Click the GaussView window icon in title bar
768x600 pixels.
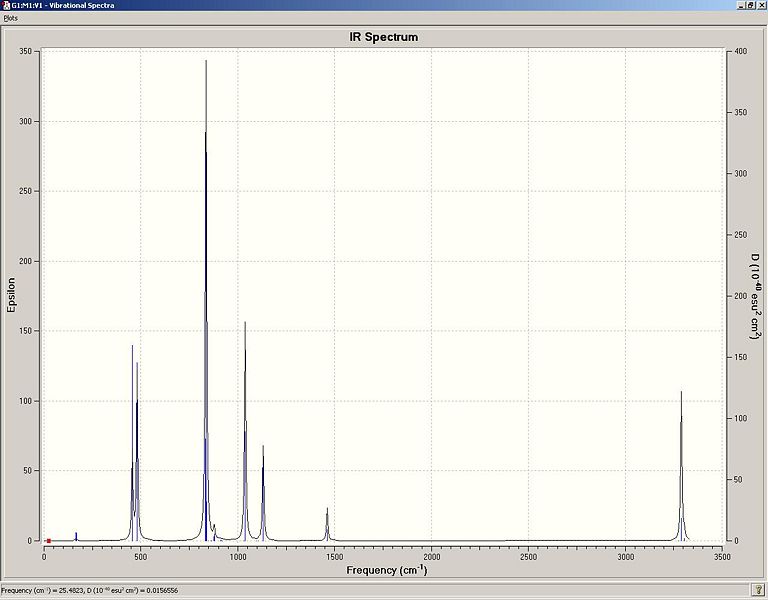tap(4, 5)
